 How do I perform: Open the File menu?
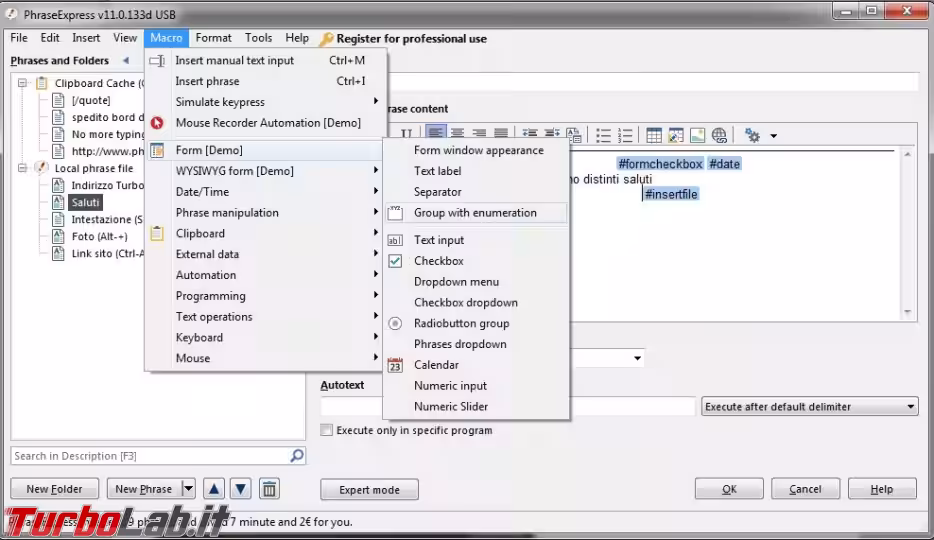(x=19, y=38)
